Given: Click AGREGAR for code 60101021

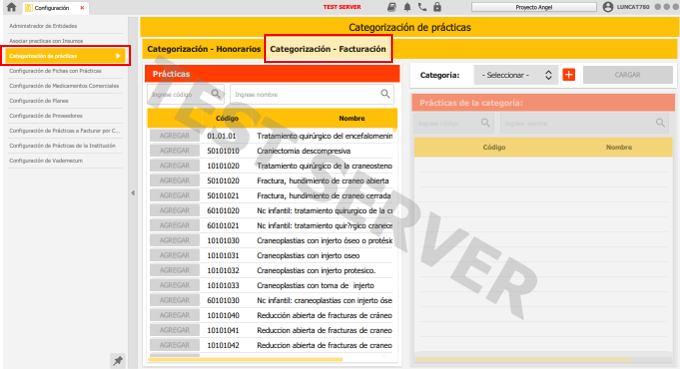Looking at the screenshot, I should click(174, 225).
